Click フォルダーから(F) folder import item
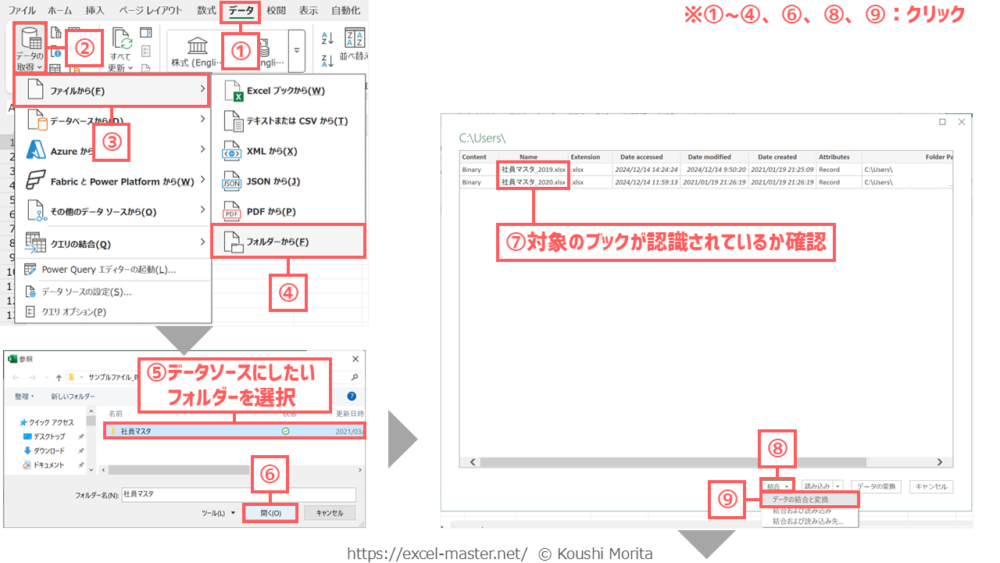Image resolution: width=1000 pixels, height=563 pixels. [288, 242]
